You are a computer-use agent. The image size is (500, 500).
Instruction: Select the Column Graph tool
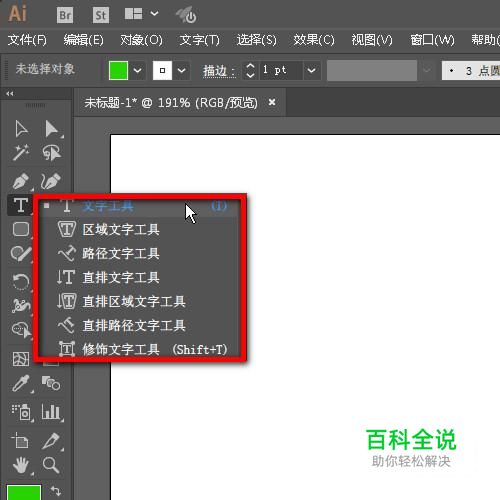point(52,412)
